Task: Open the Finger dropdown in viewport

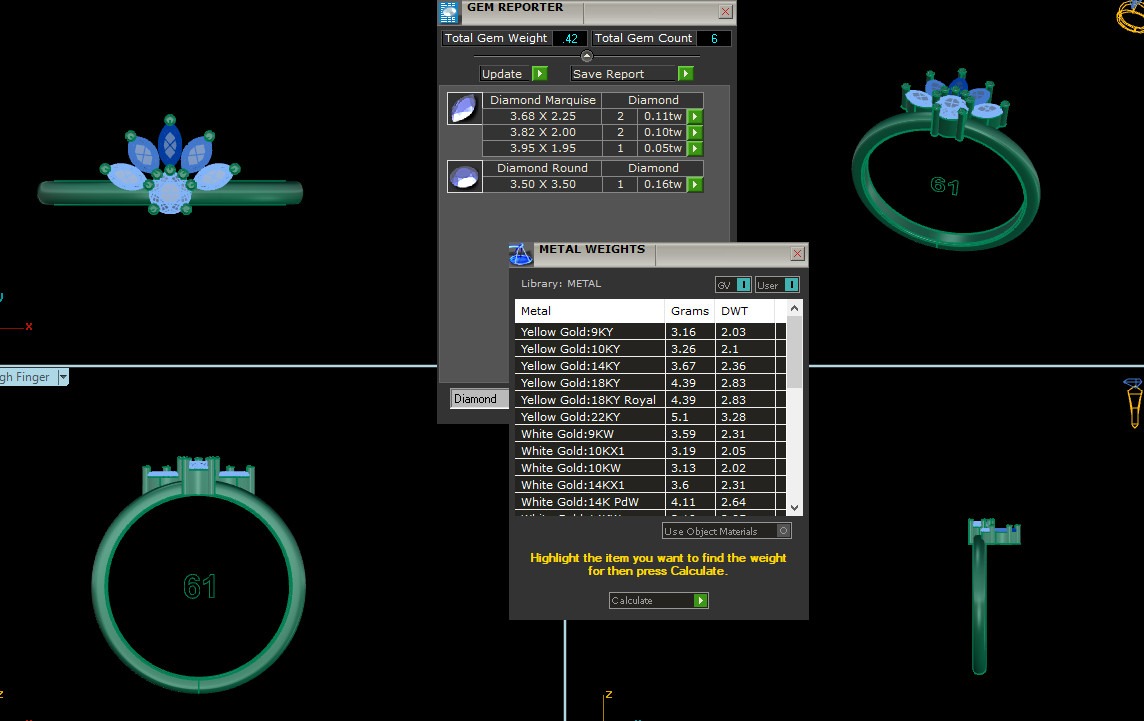Action: (x=63, y=377)
